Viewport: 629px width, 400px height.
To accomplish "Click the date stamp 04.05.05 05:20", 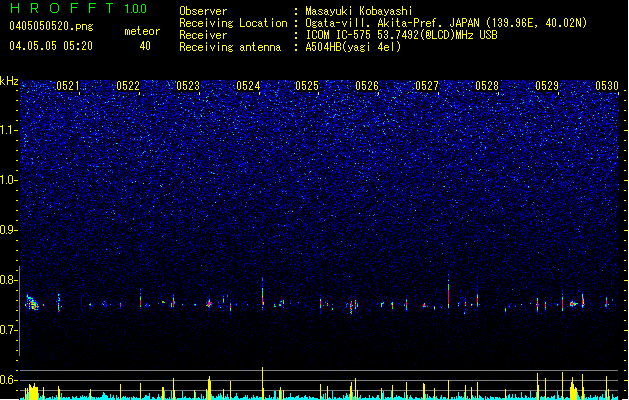I will tap(51, 46).
